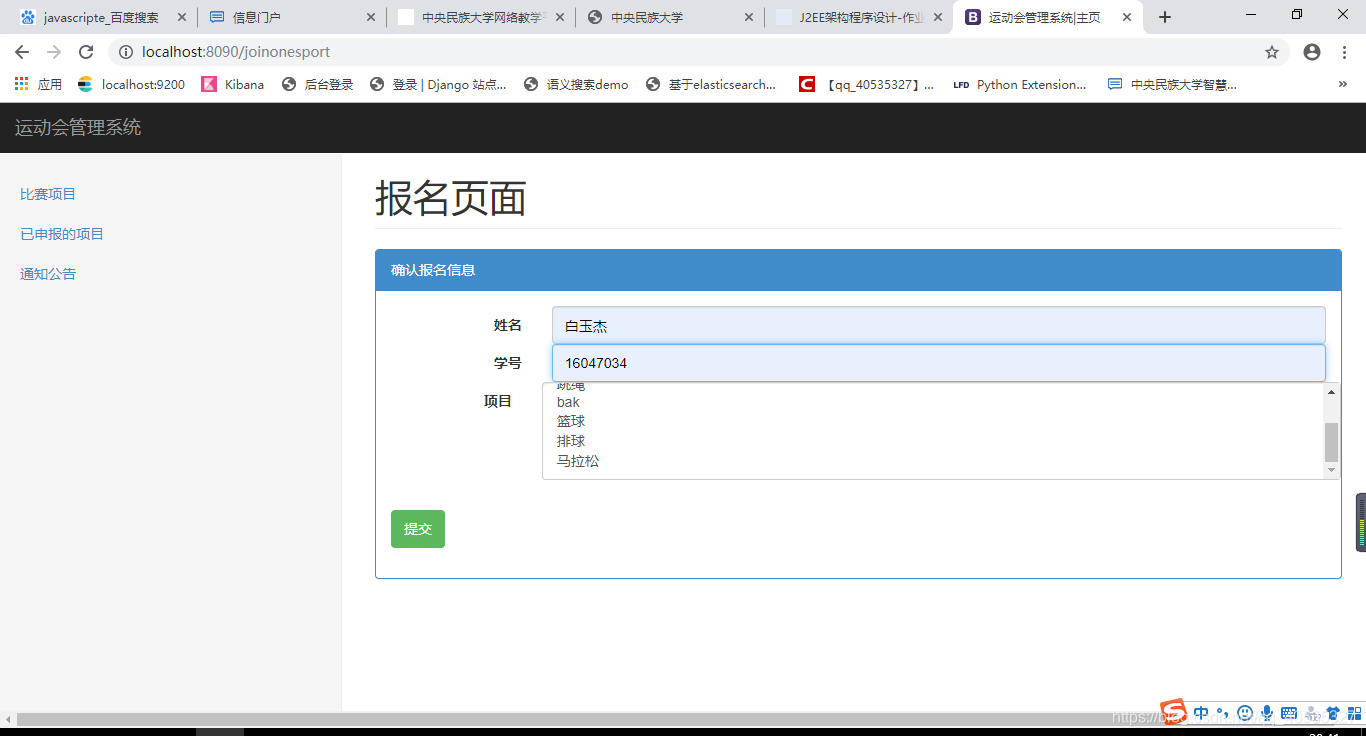This screenshot has width=1366, height=736.
Task: Click the 报名页面 page heading
Action: tap(451, 199)
